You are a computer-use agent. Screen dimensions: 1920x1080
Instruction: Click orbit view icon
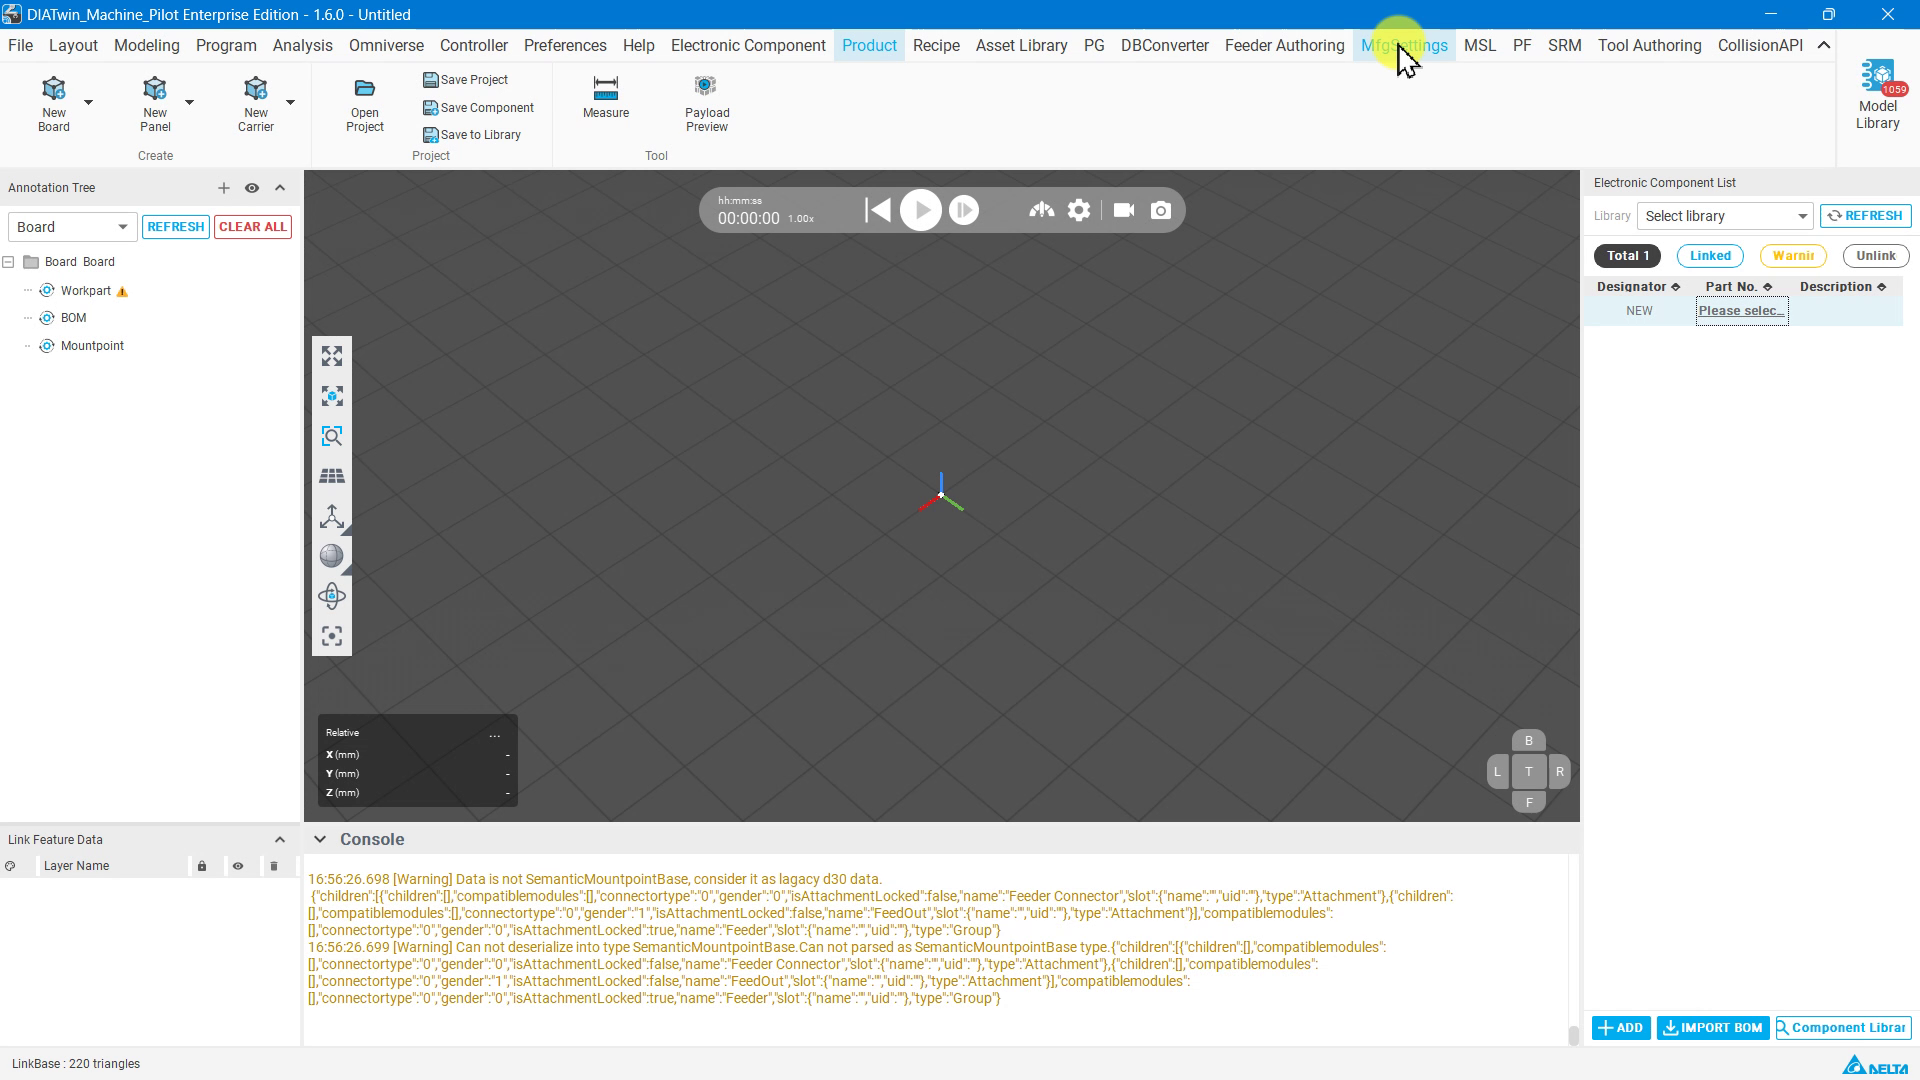click(332, 596)
